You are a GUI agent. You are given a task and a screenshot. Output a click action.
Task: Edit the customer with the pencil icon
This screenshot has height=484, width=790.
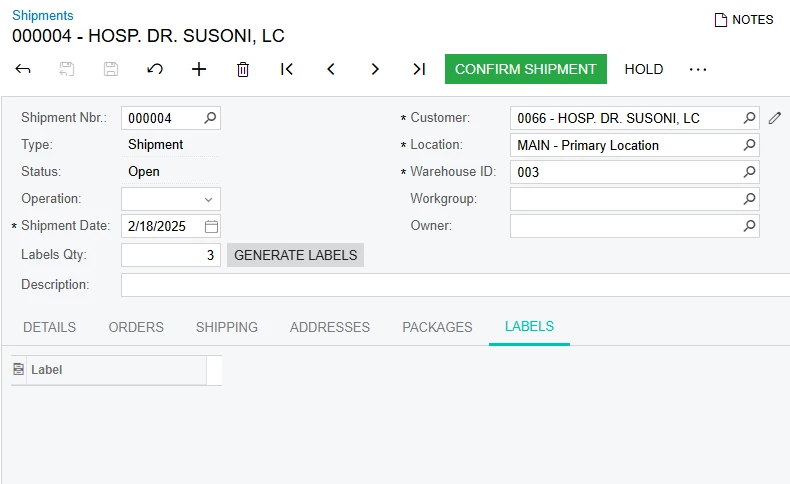click(x=774, y=118)
